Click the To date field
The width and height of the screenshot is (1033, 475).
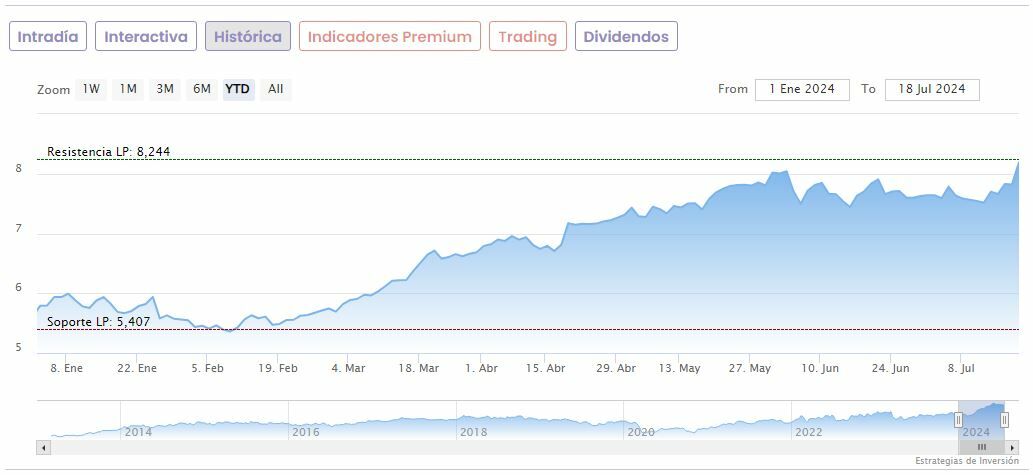click(x=932, y=89)
